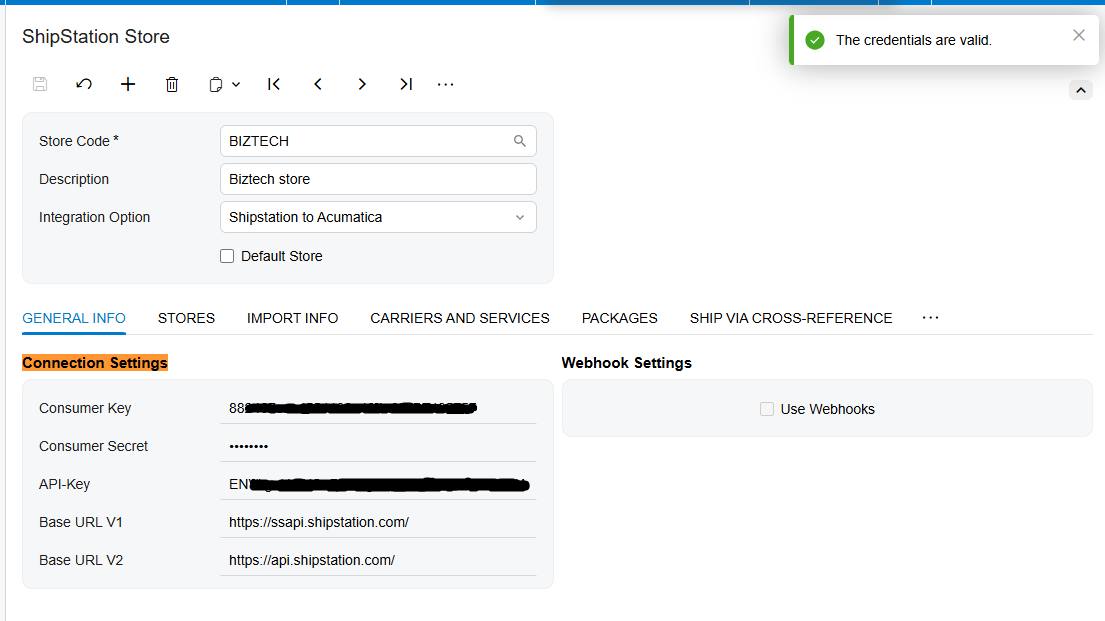Click the 'The credentials are valid.' message
The height and width of the screenshot is (621, 1105).
pos(913,40)
